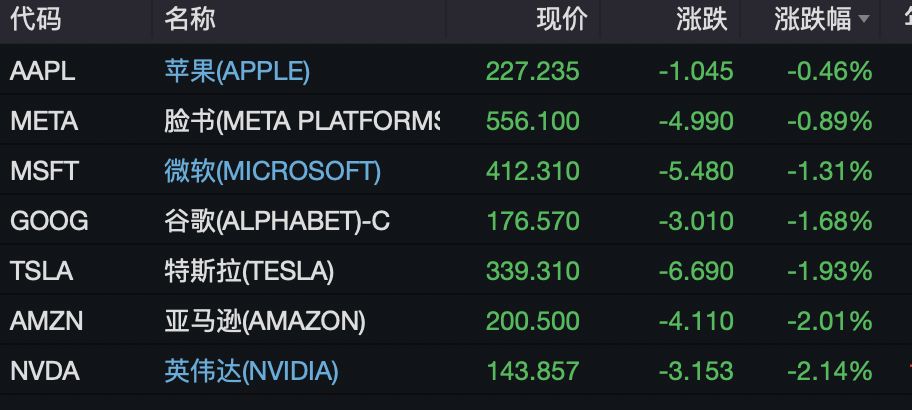Viewport: 912px width, 410px height.
Task: Sort by the 名称 column header
Action: point(190,19)
